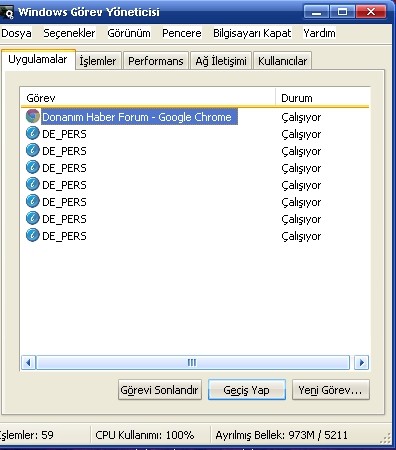Click the Geçiş Yap button

click(x=247, y=390)
